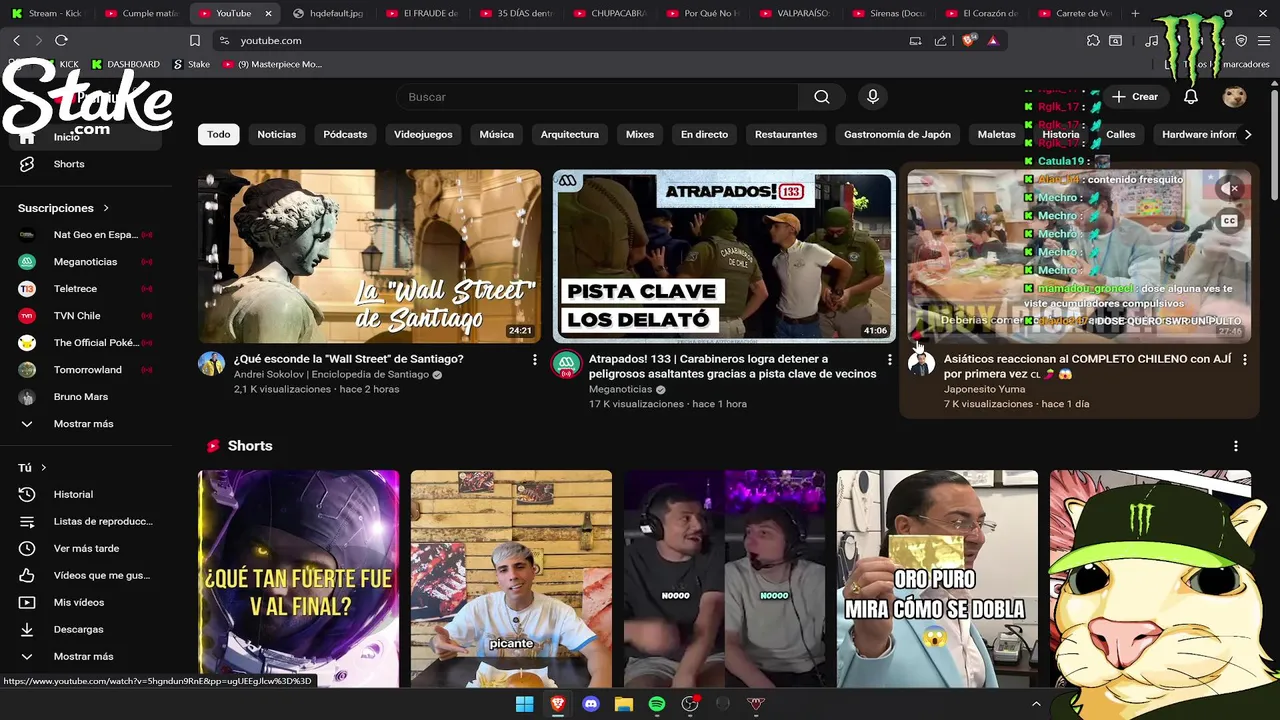Screen dimensions: 1280x720
Task: Switch to the CHUPACABRA browser tab
Action: pos(611,13)
